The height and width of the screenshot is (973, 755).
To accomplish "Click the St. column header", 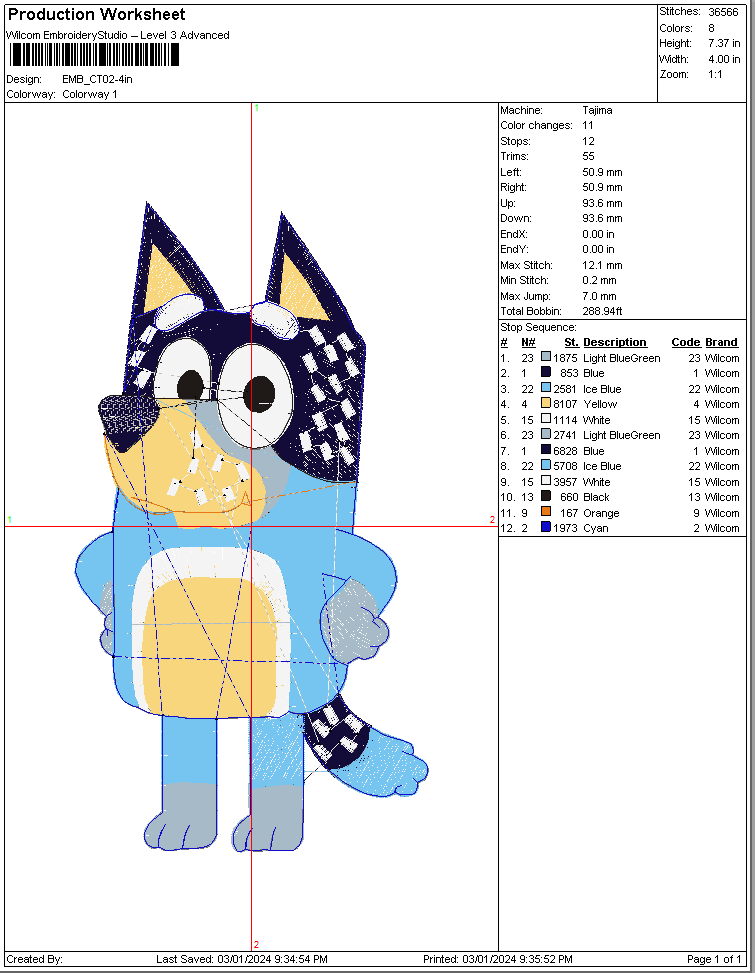I will pyautogui.click(x=571, y=342).
